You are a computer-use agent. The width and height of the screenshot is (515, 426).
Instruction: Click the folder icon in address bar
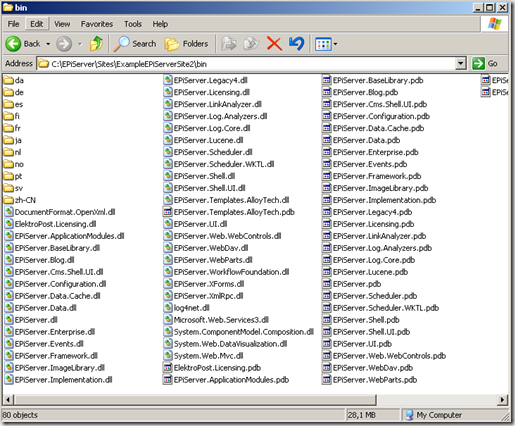[43, 63]
